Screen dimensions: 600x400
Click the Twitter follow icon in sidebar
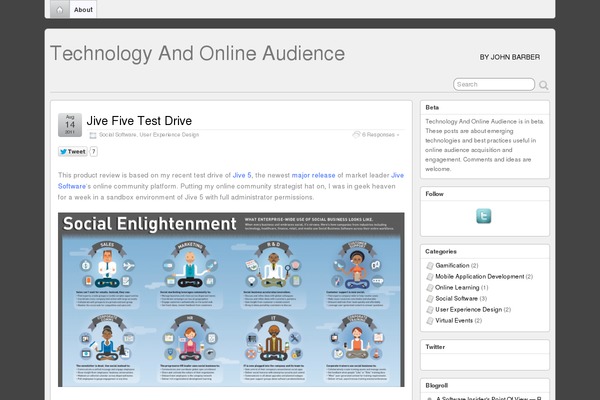click(x=484, y=216)
